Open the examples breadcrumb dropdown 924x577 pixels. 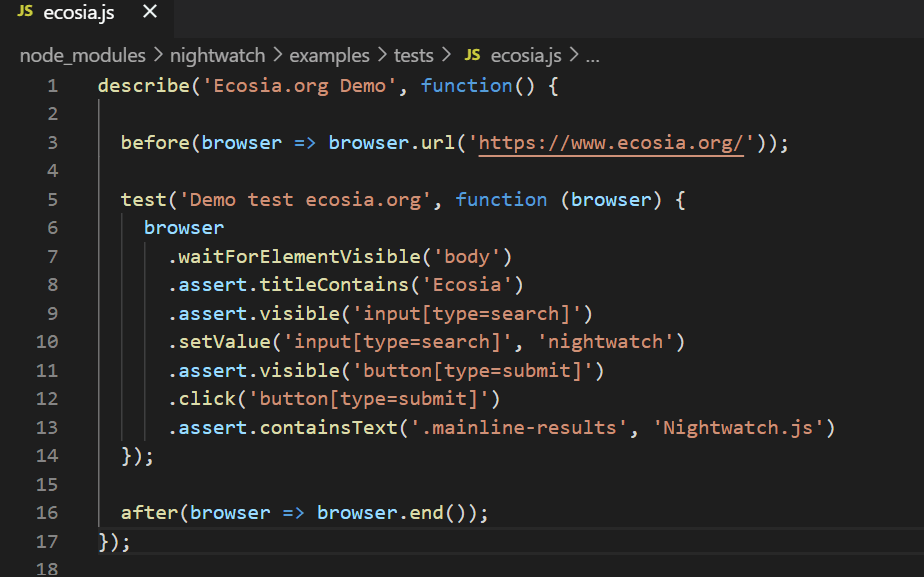(x=329, y=55)
